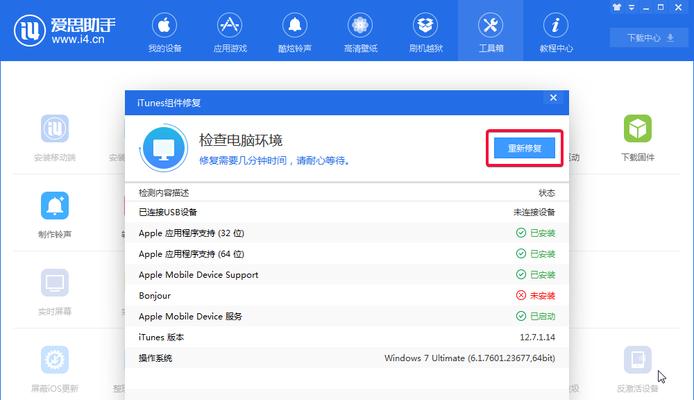Viewport: 694px width, 400px height.
Task: Click the 检查电脑环境 heading text
Action: pyautogui.click(x=240, y=141)
